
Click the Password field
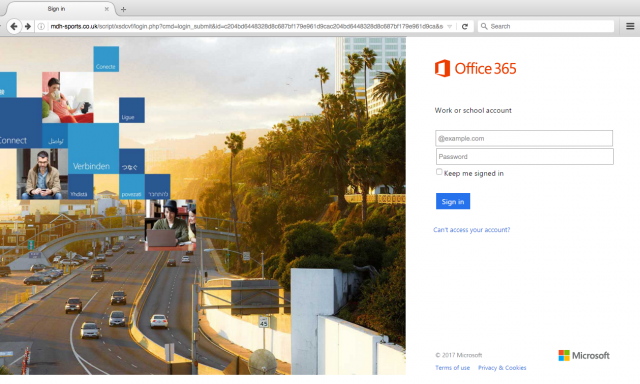(x=524, y=156)
